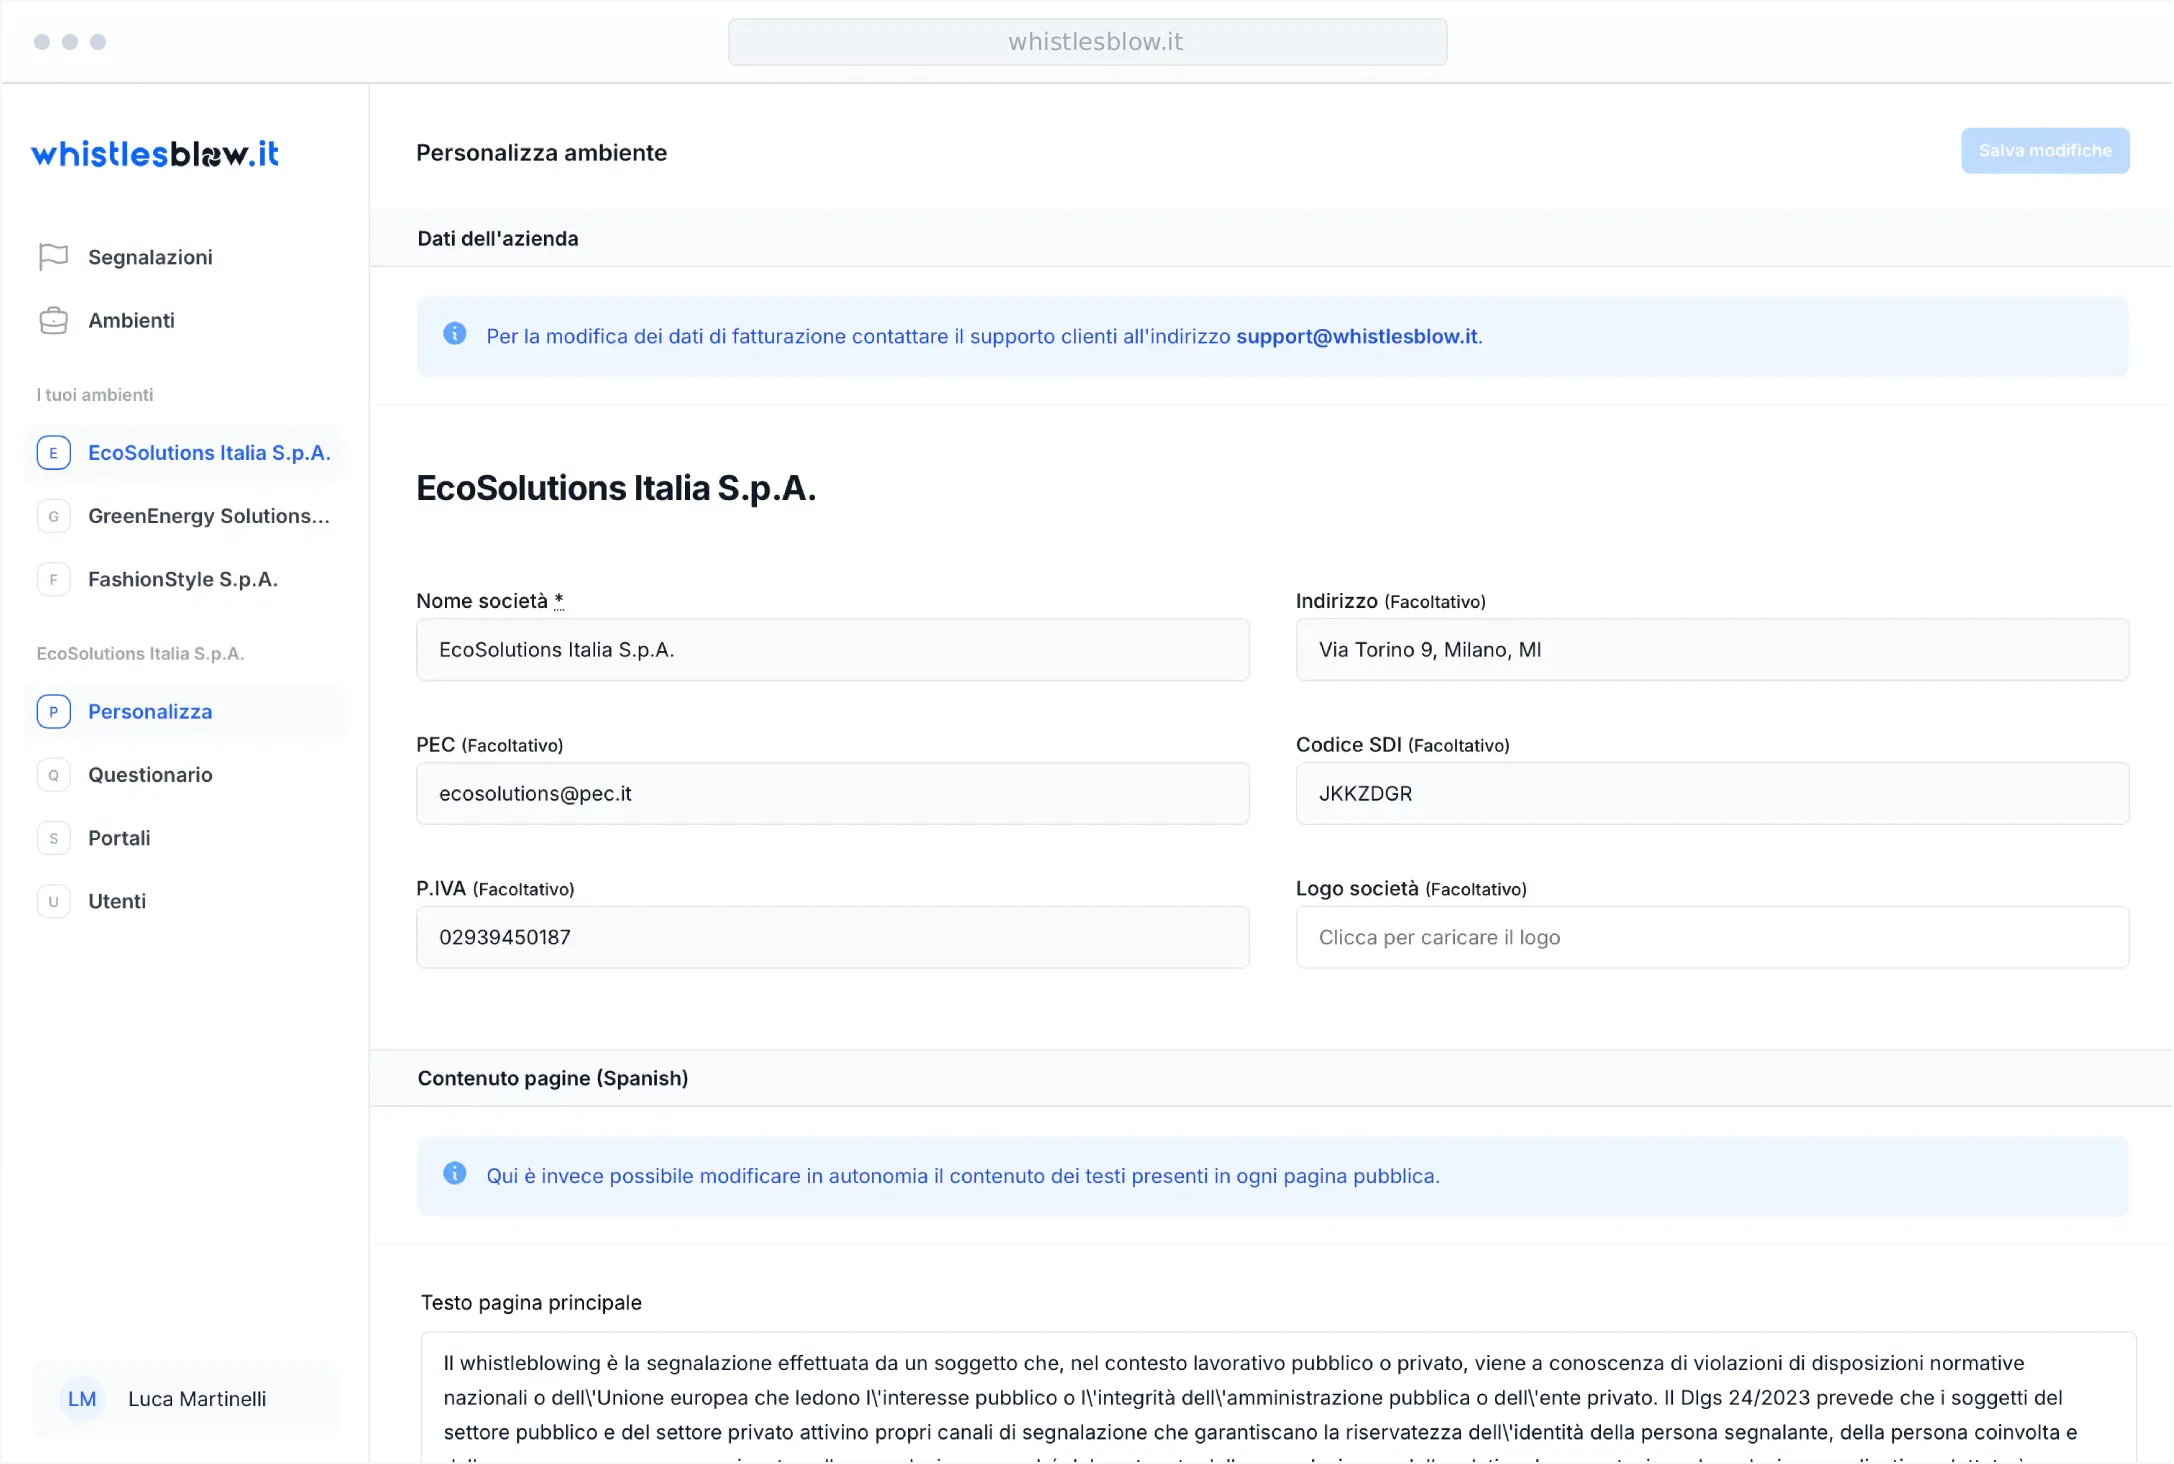Click the support@whistlesblow.it email link
The image size is (2174, 1464).
point(1357,337)
